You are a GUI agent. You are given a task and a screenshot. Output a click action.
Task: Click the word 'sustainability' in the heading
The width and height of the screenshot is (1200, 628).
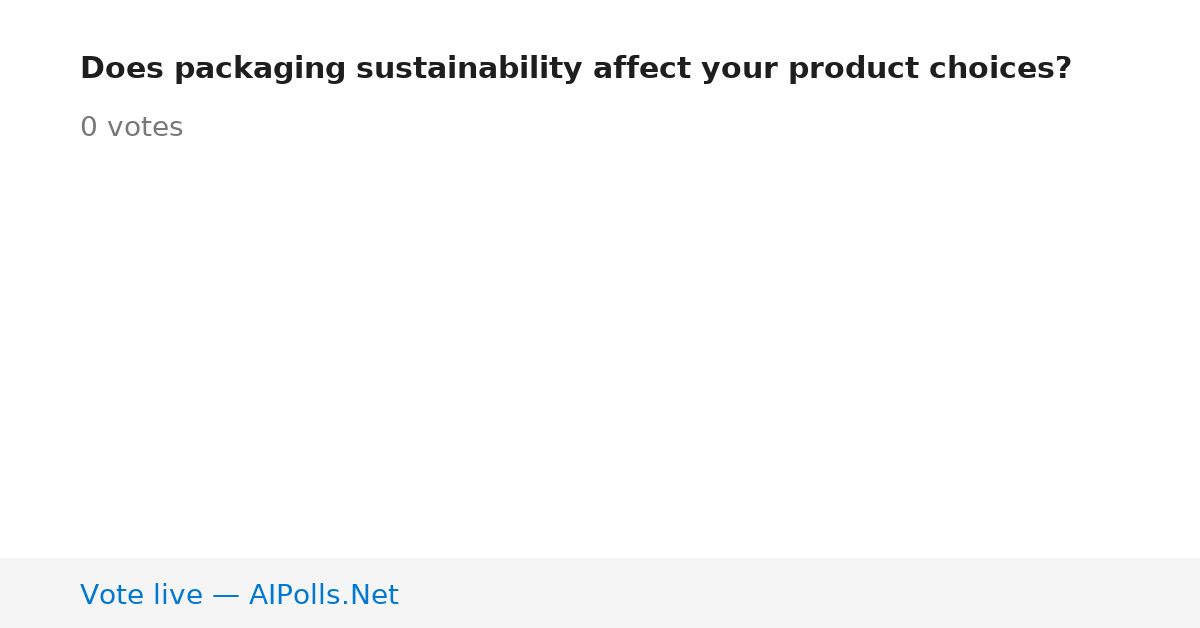[469, 69]
